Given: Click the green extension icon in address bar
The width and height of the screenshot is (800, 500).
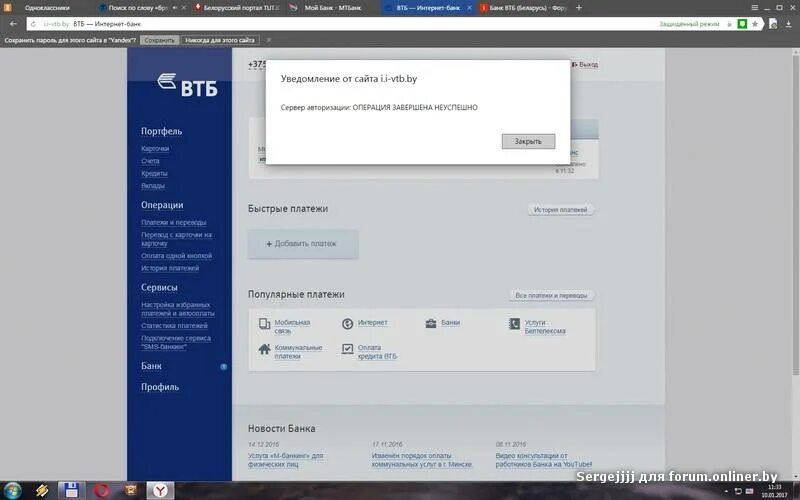Looking at the screenshot, I should 742,24.
